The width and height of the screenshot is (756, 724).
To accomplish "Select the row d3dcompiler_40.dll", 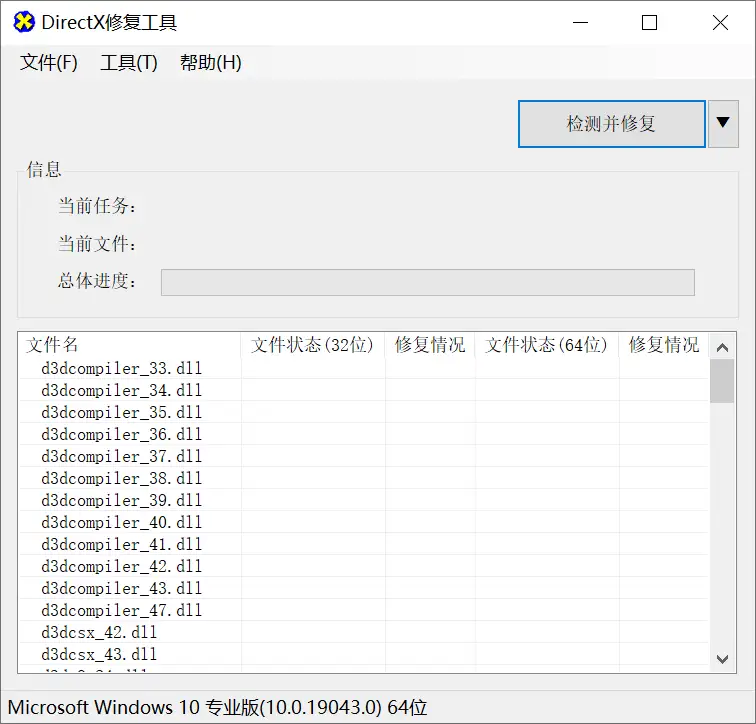I will 364,523.
